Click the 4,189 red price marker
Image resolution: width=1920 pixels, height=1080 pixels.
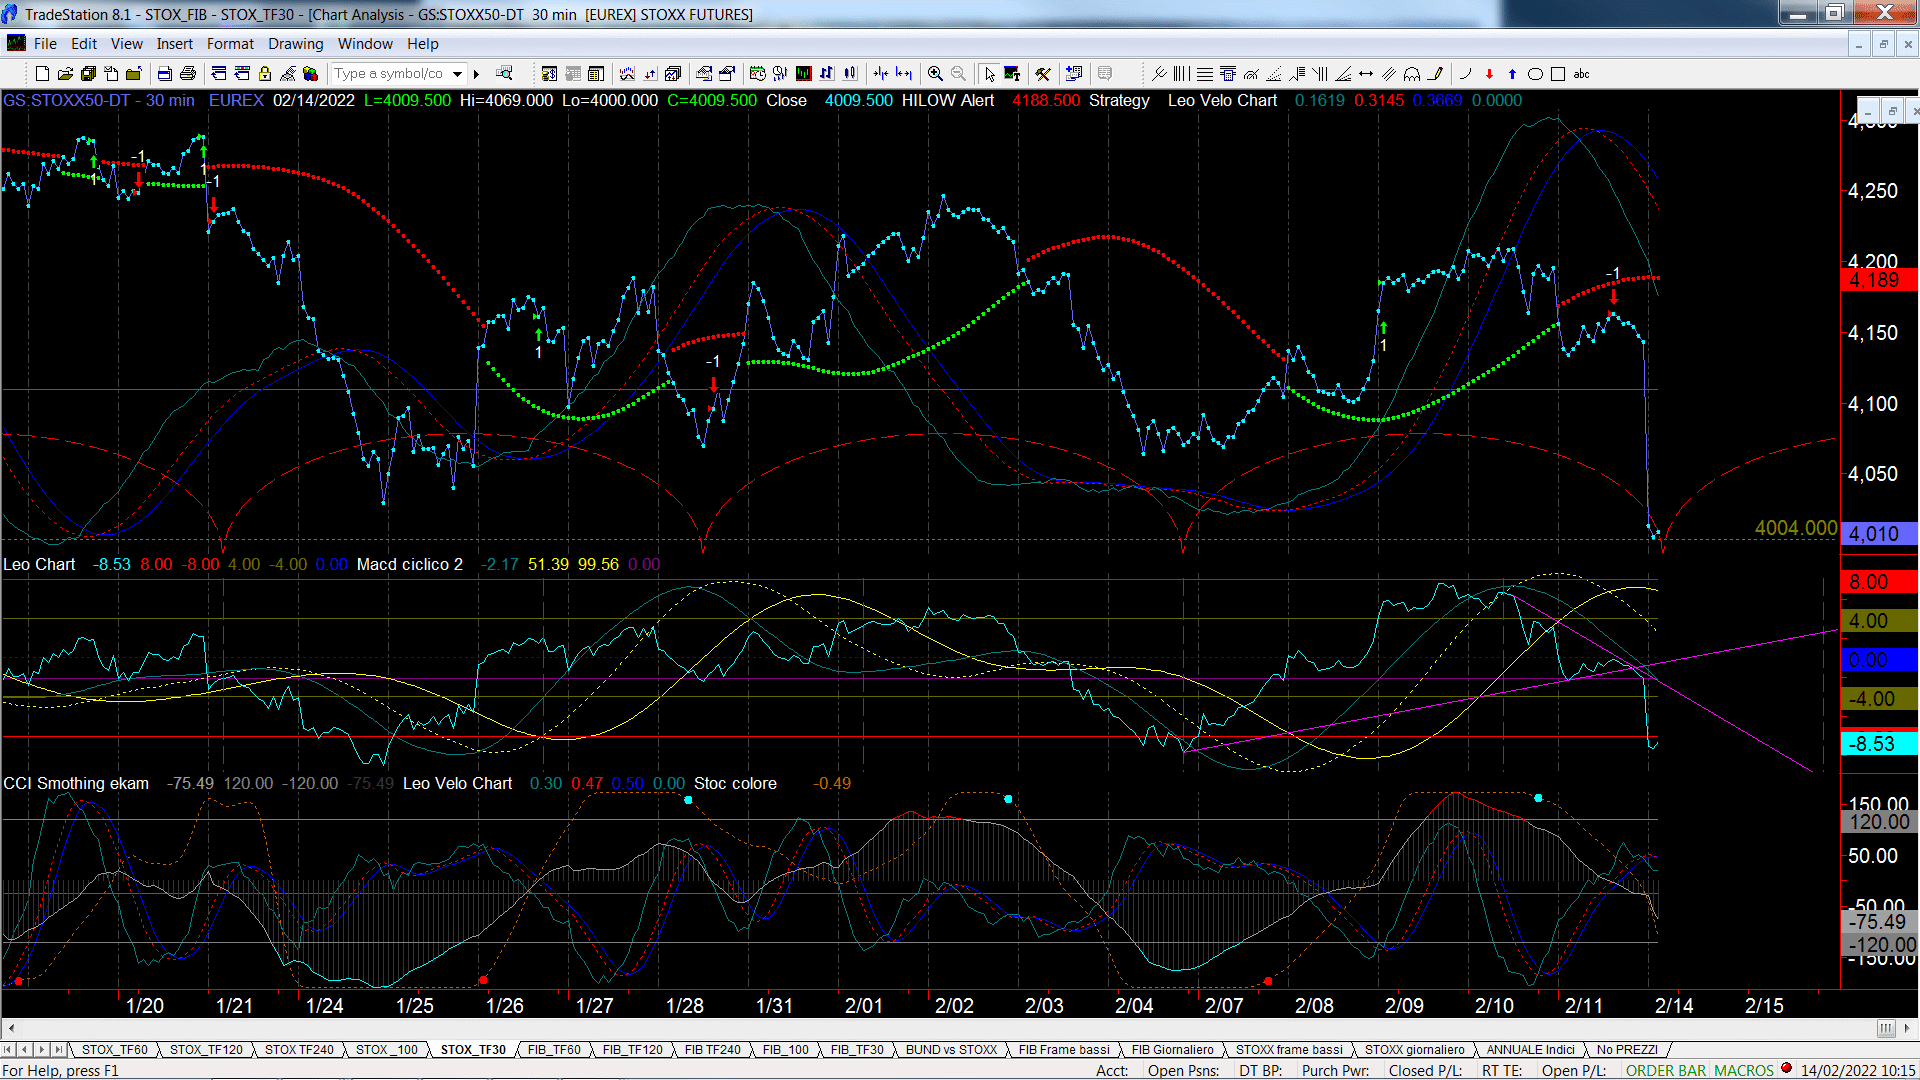(x=1879, y=281)
